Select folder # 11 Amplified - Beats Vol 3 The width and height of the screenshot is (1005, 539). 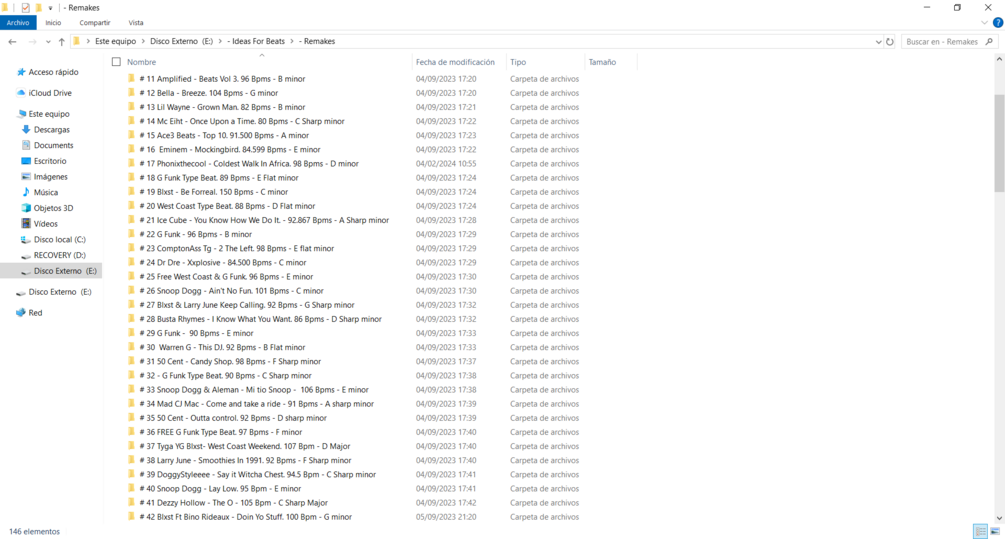(x=222, y=79)
